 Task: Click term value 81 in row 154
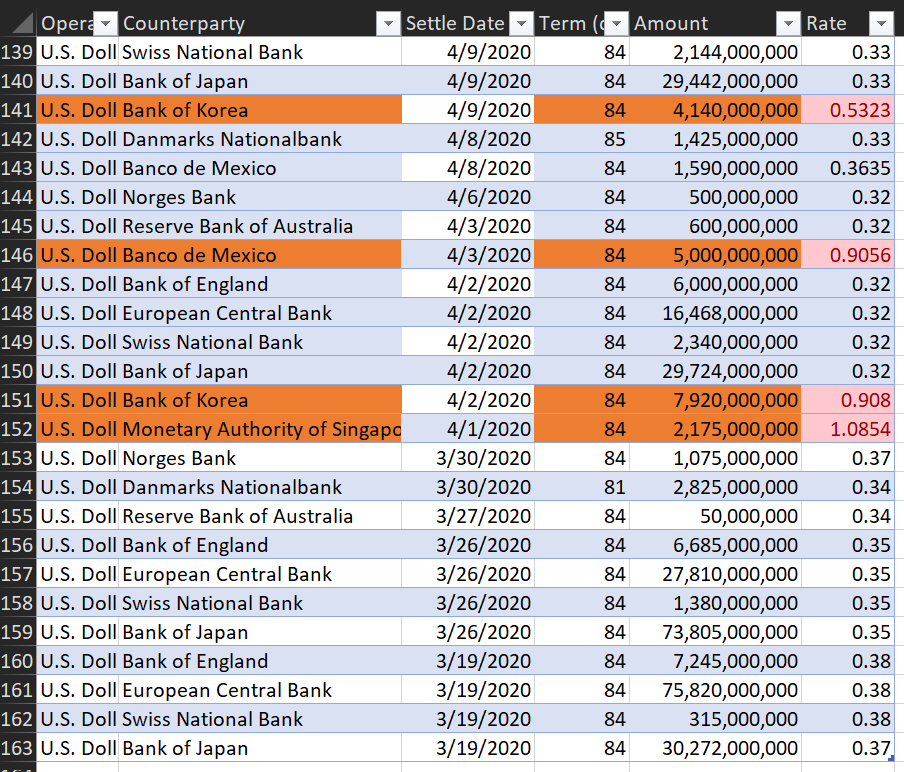[x=582, y=487]
